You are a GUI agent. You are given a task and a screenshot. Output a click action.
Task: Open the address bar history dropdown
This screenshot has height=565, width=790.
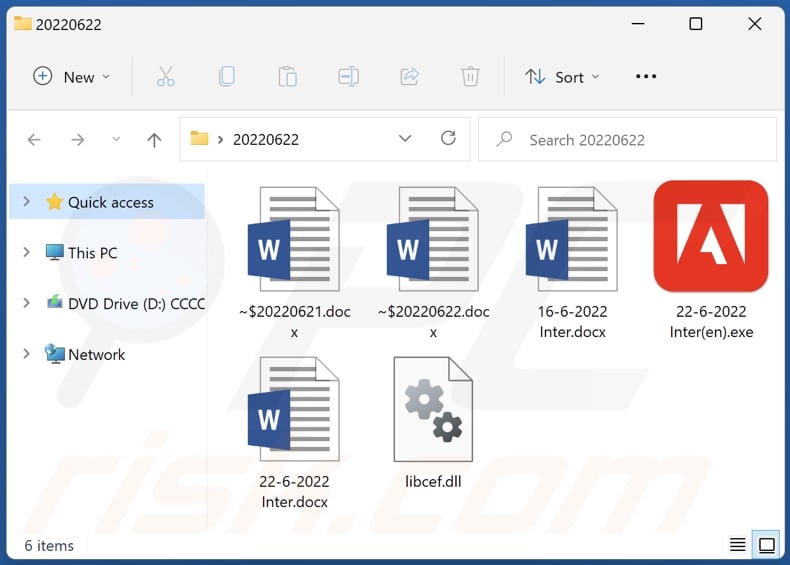click(x=405, y=138)
